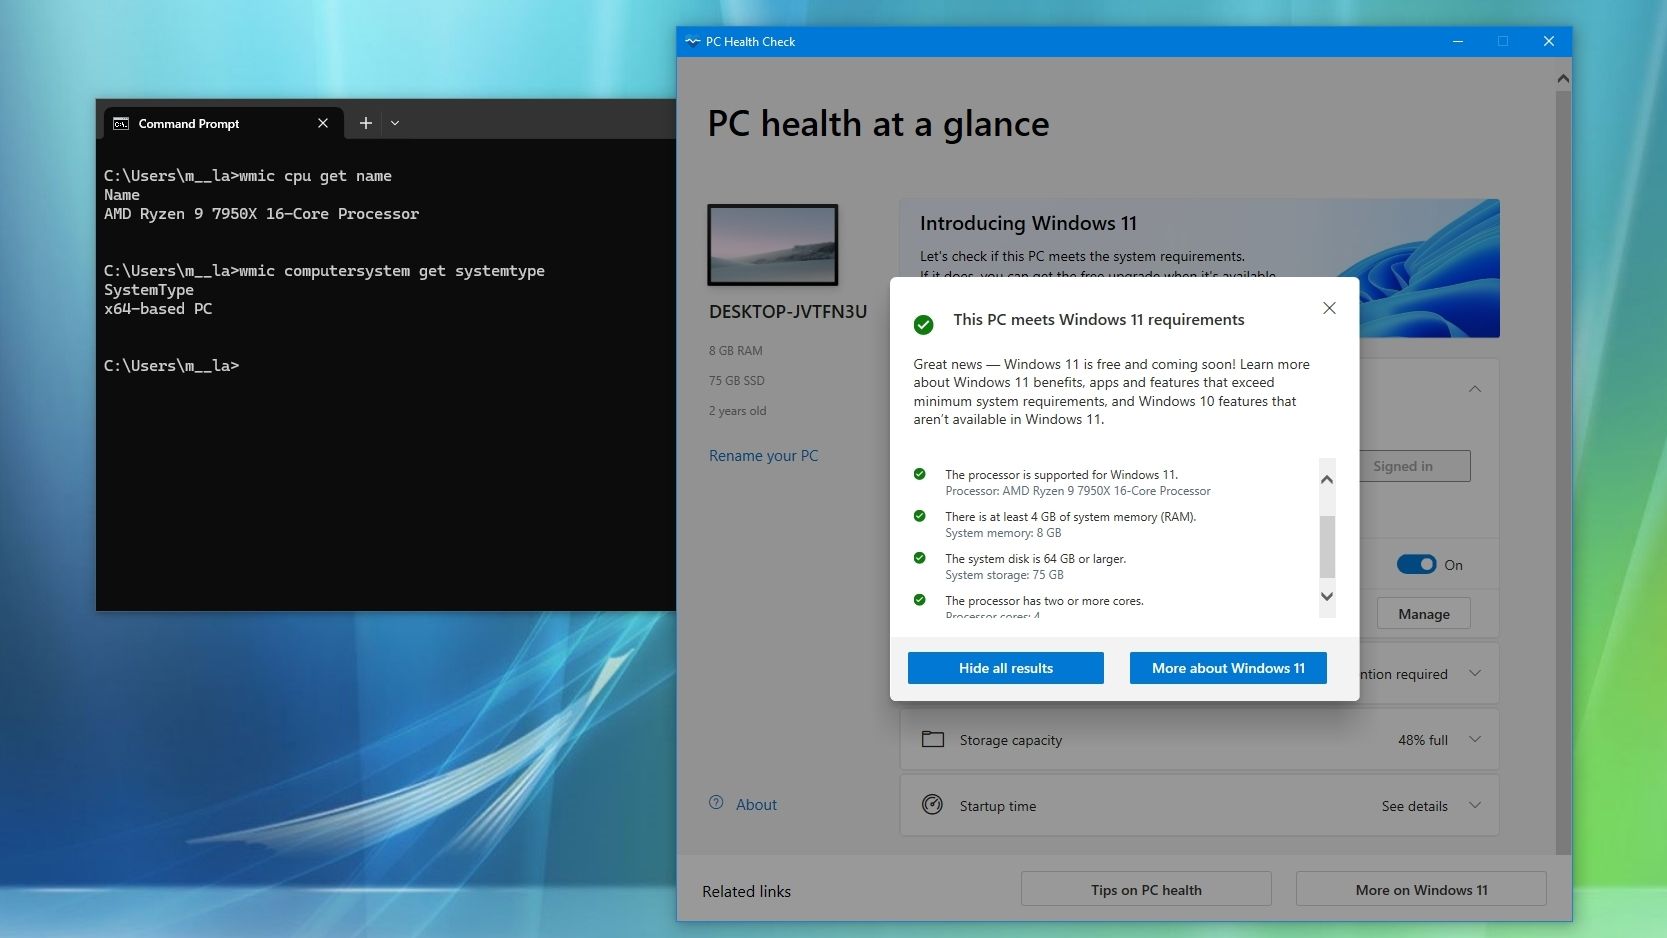Open More about Windows 11
Screen dimensions: 1667x938
point(1228,668)
